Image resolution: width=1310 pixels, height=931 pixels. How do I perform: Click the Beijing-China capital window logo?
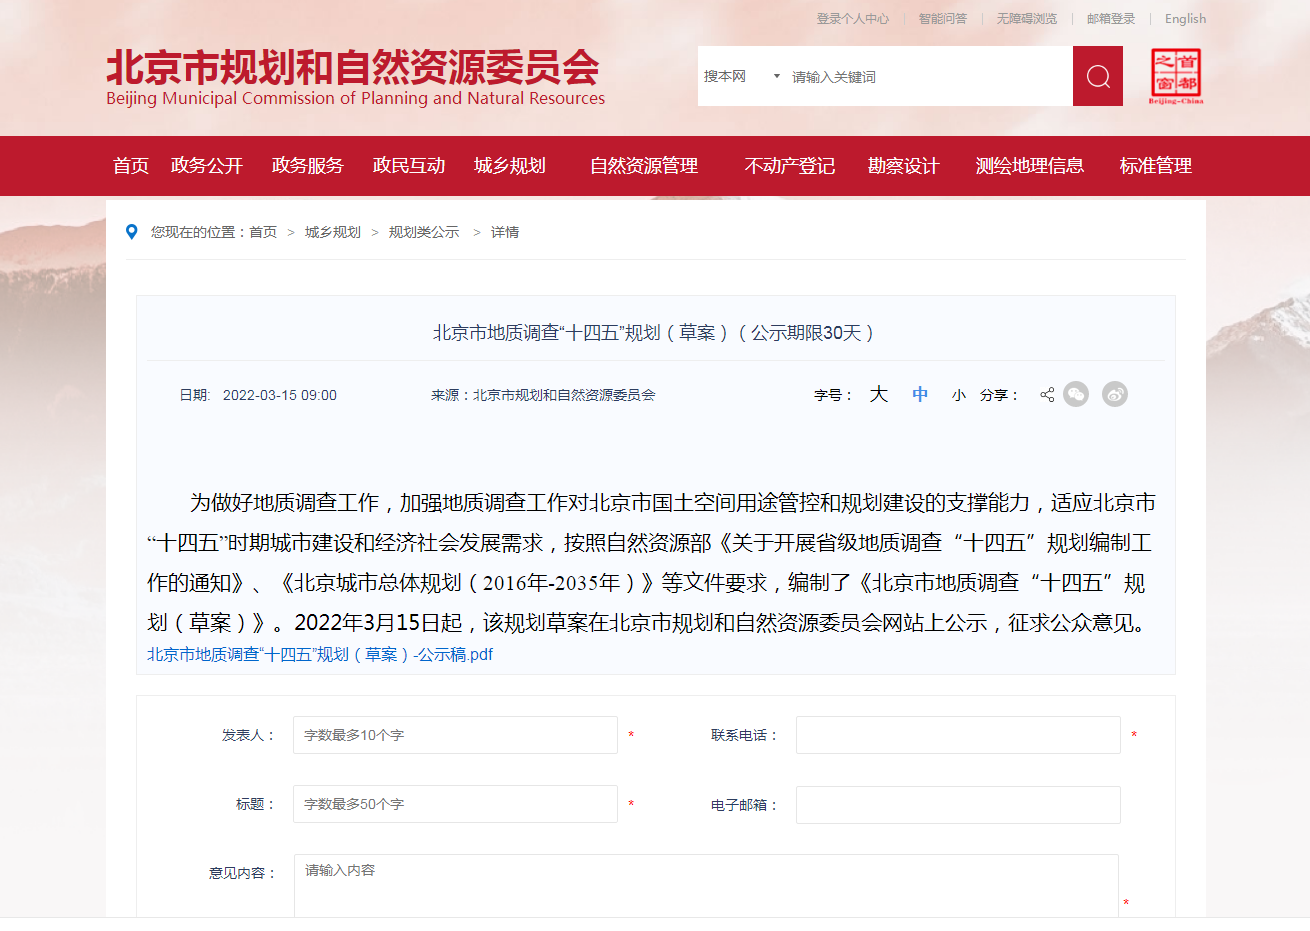[1175, 76]
